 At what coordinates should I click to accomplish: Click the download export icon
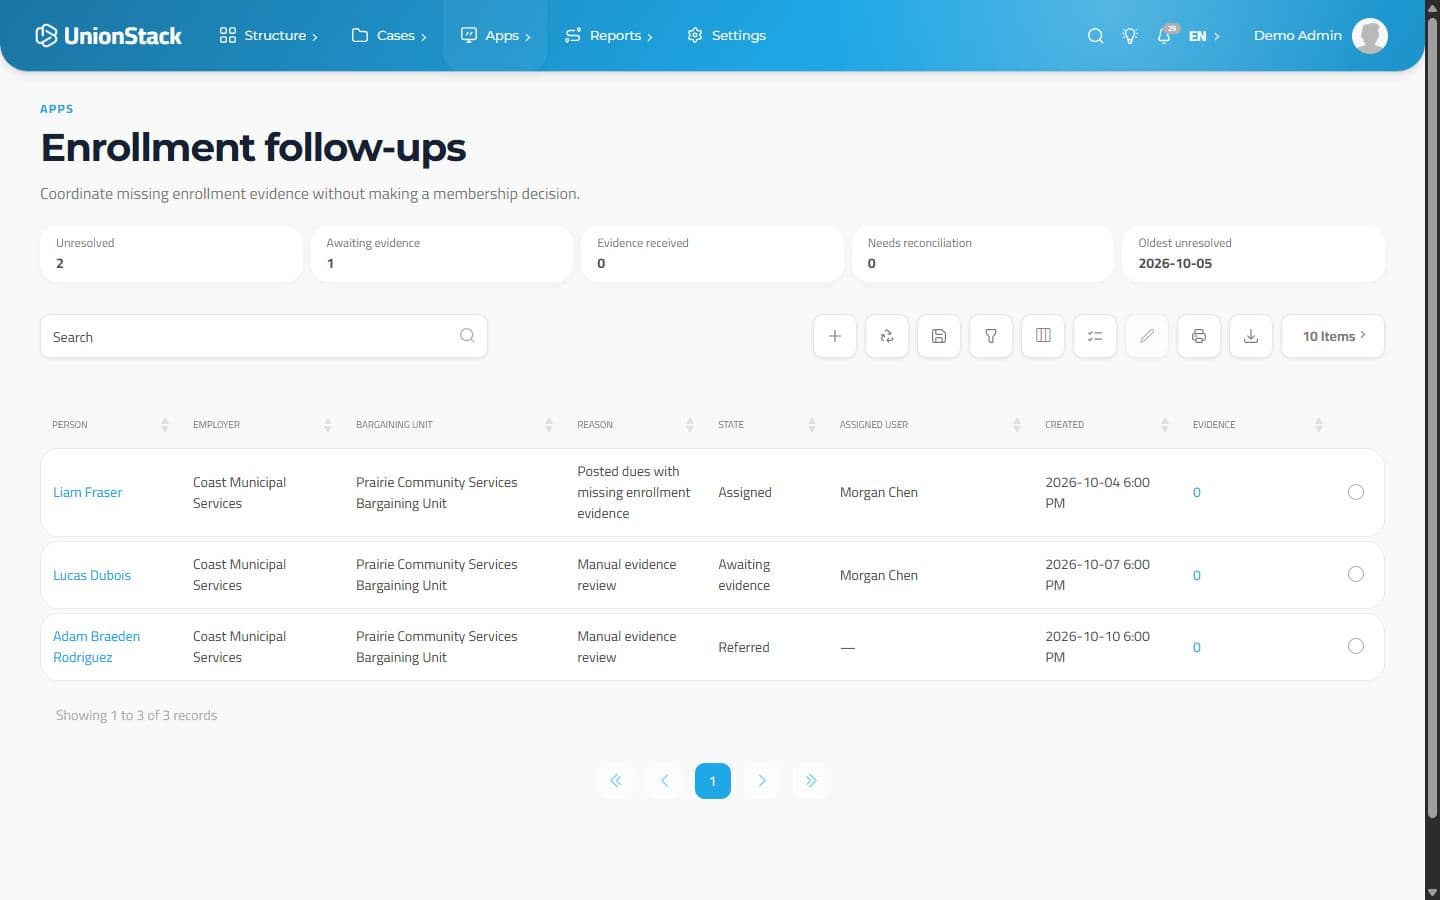(1251, 336)
